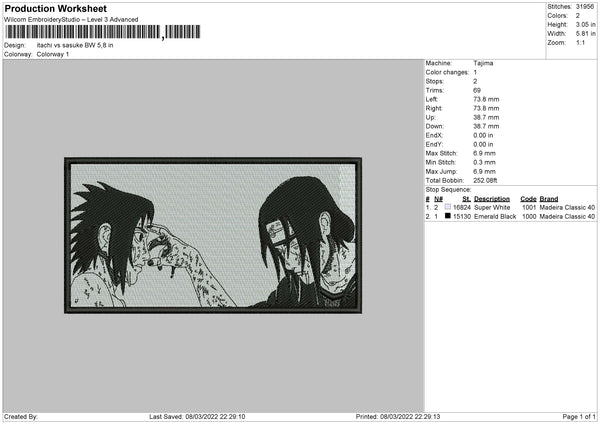Viewport: 600px width, 424px height.
Task: Click the Created By label
Action: [x=21, y=417]
